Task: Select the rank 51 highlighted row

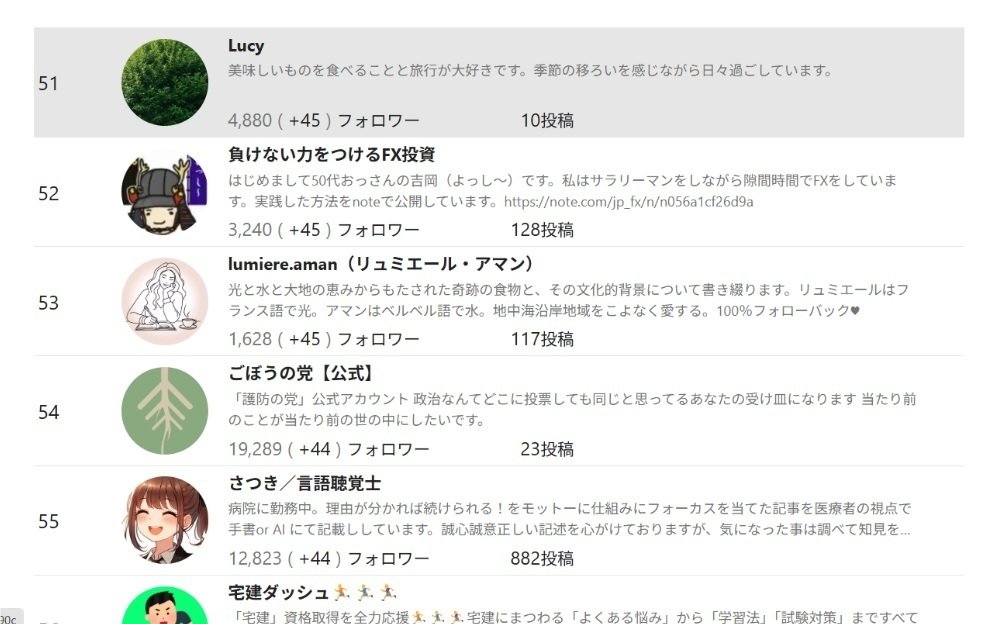Action: click(x=499, y=82)
